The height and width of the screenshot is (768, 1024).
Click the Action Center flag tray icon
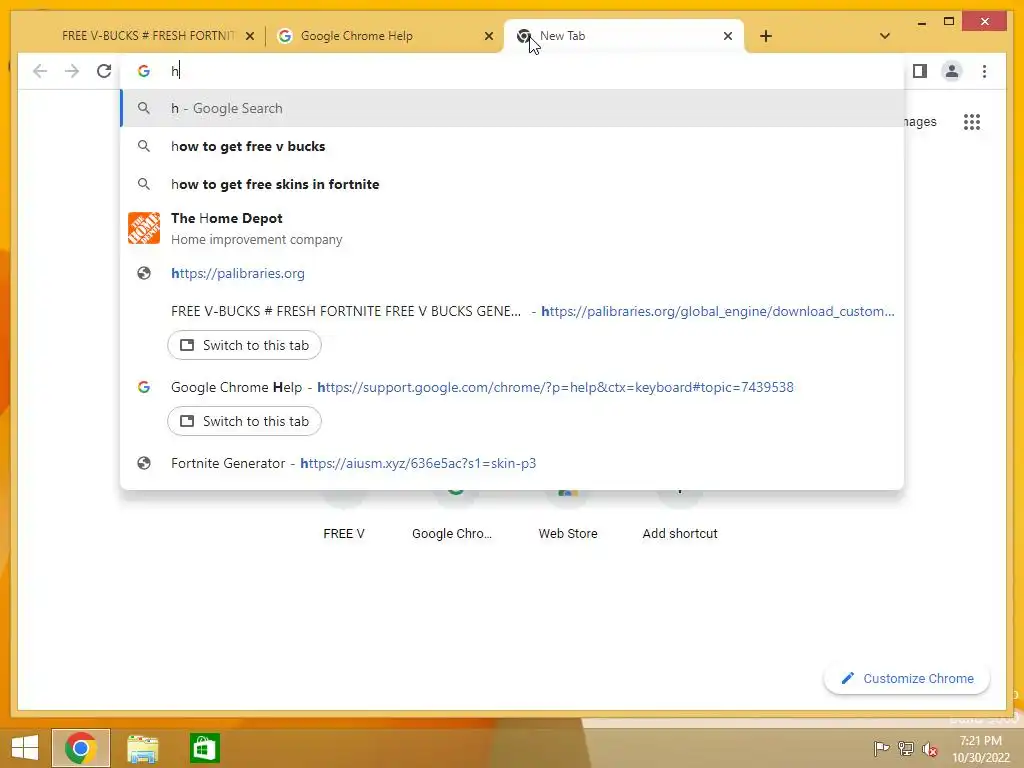[882, 748]
